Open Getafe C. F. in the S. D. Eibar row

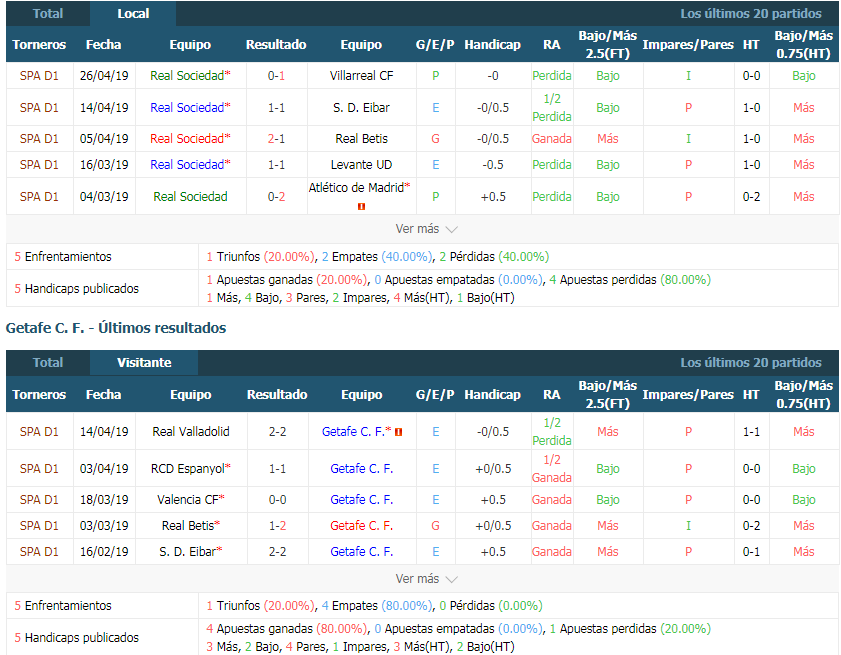pos(362,552)
